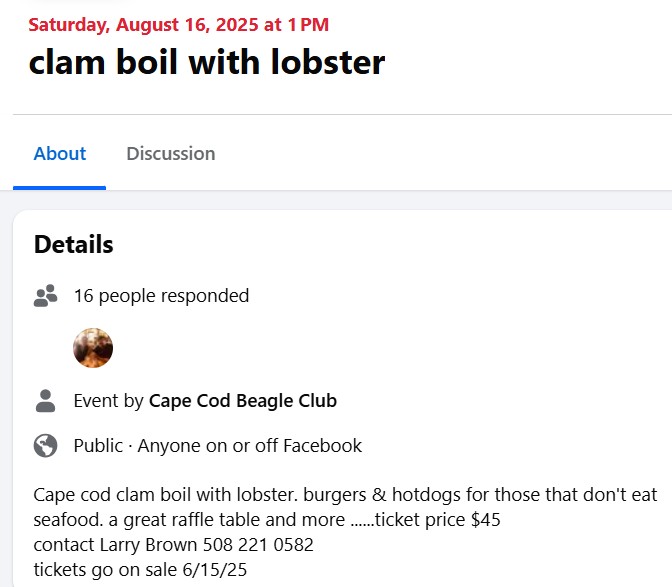
Task: Click the event host person icon
Action: click(x=45, y=401)
